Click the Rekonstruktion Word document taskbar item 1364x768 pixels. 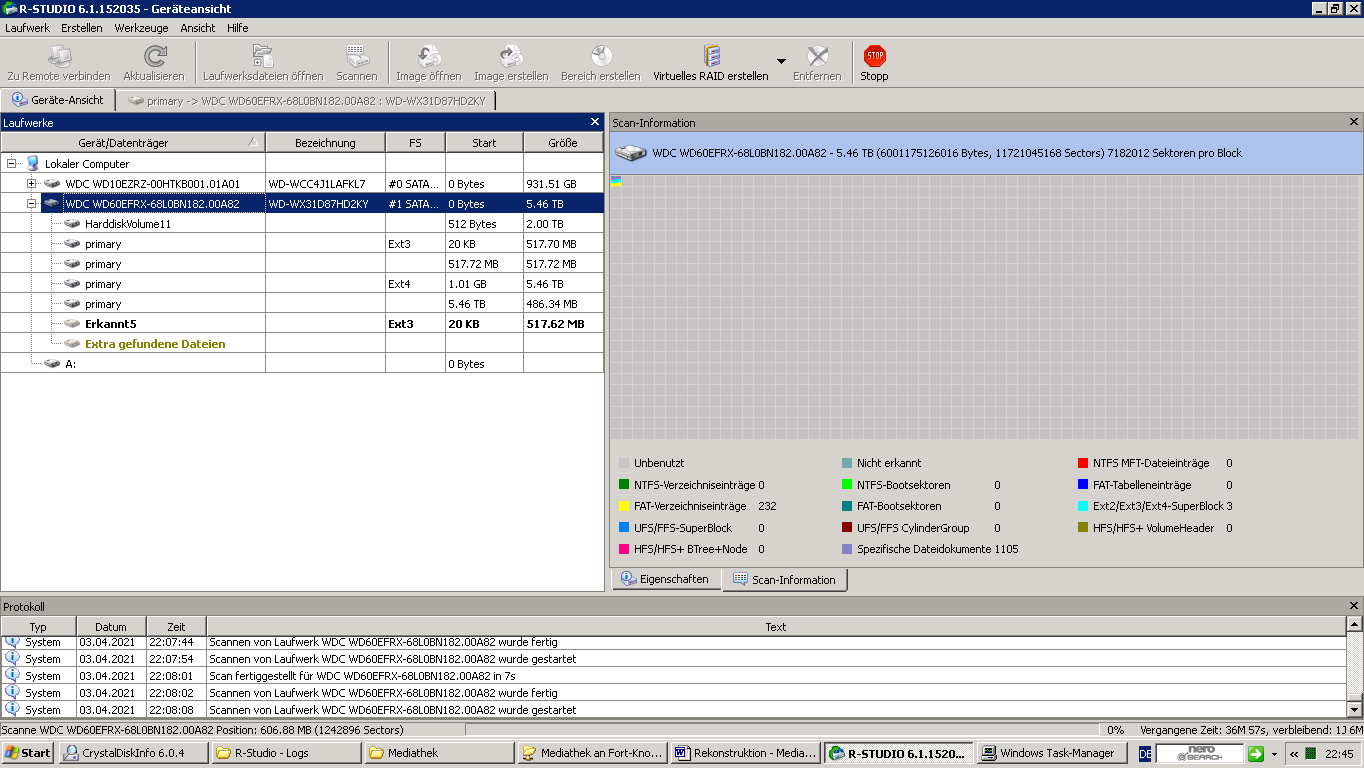click(745, 753)
